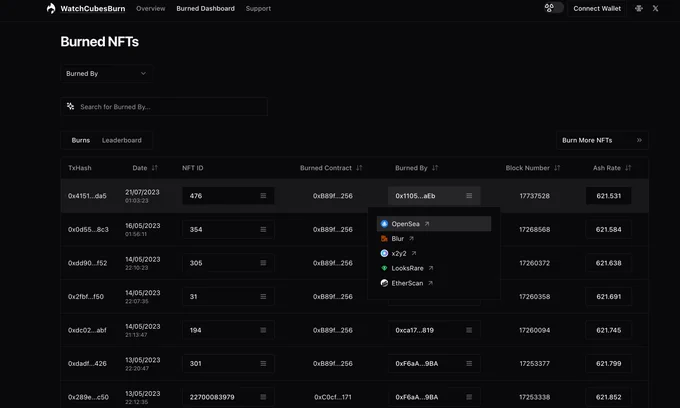Click transaction hash 0x289e...c50

click(x=88, y=397)
